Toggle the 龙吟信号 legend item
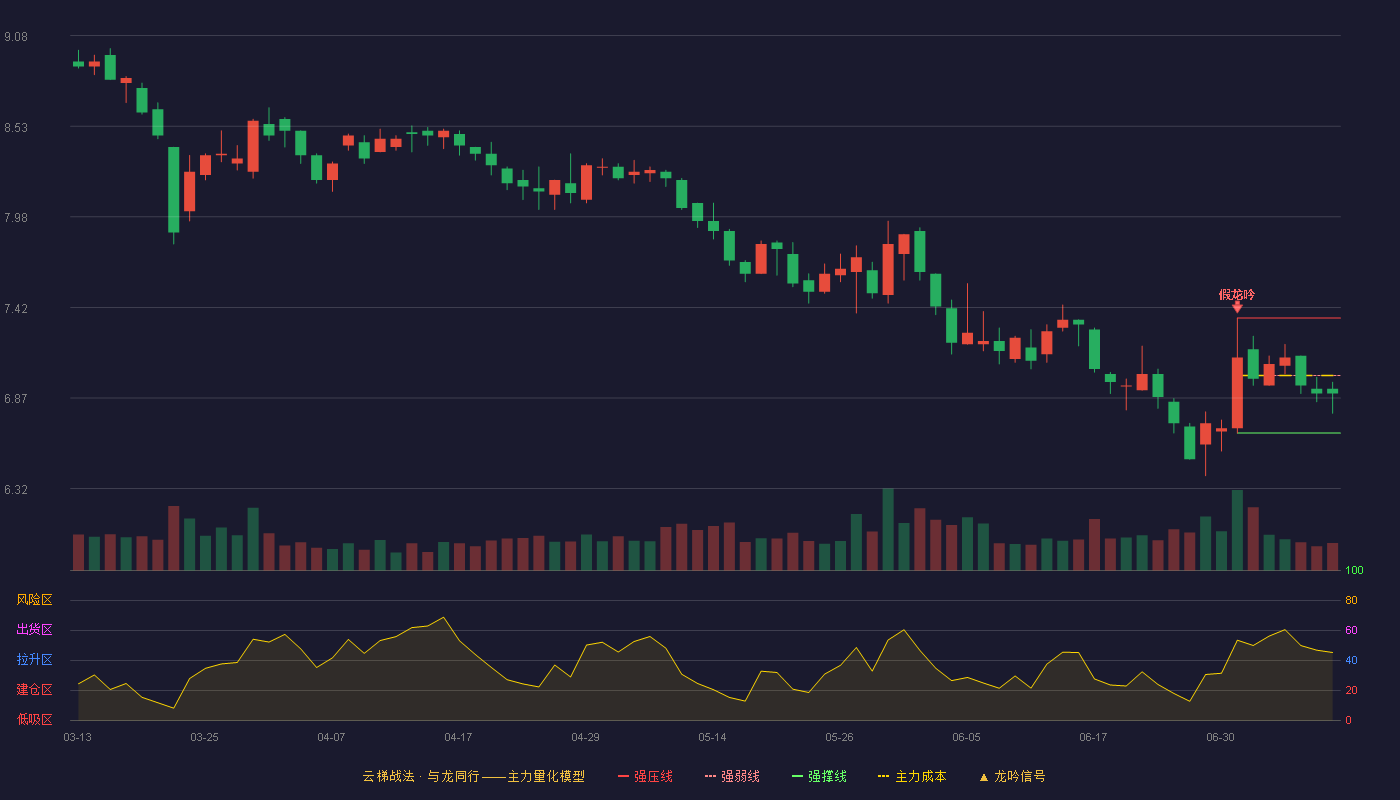 tap(1011, 776)
